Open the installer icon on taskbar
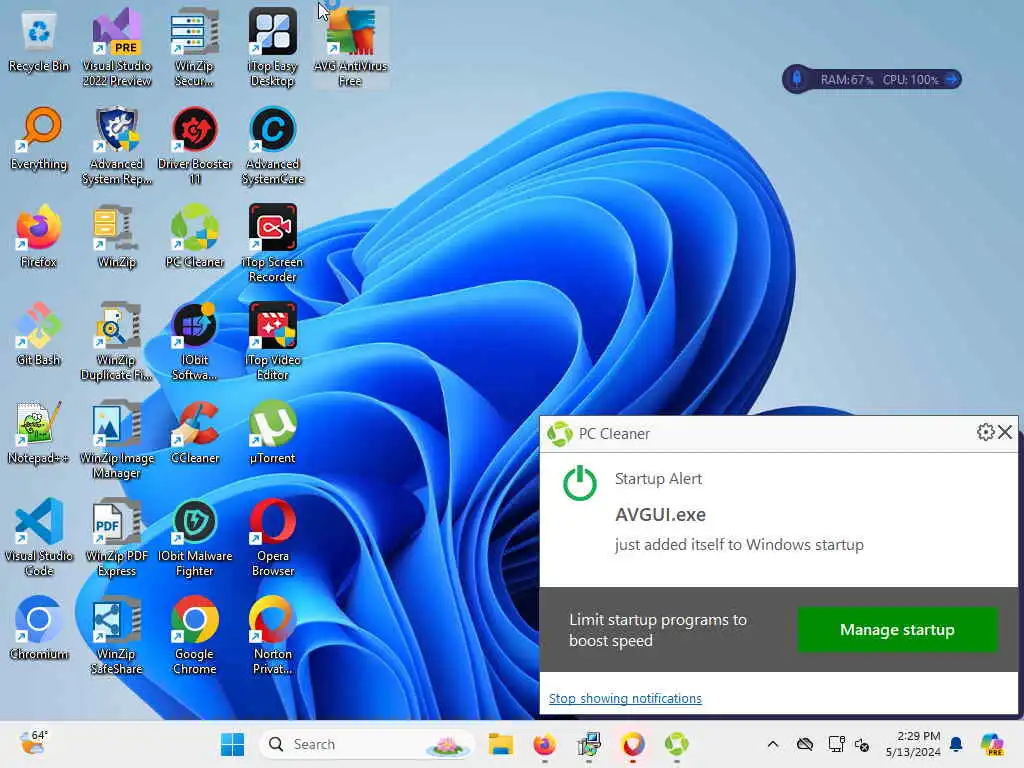The height and width of the screenshot is (768, 1024). pos(588,744)
